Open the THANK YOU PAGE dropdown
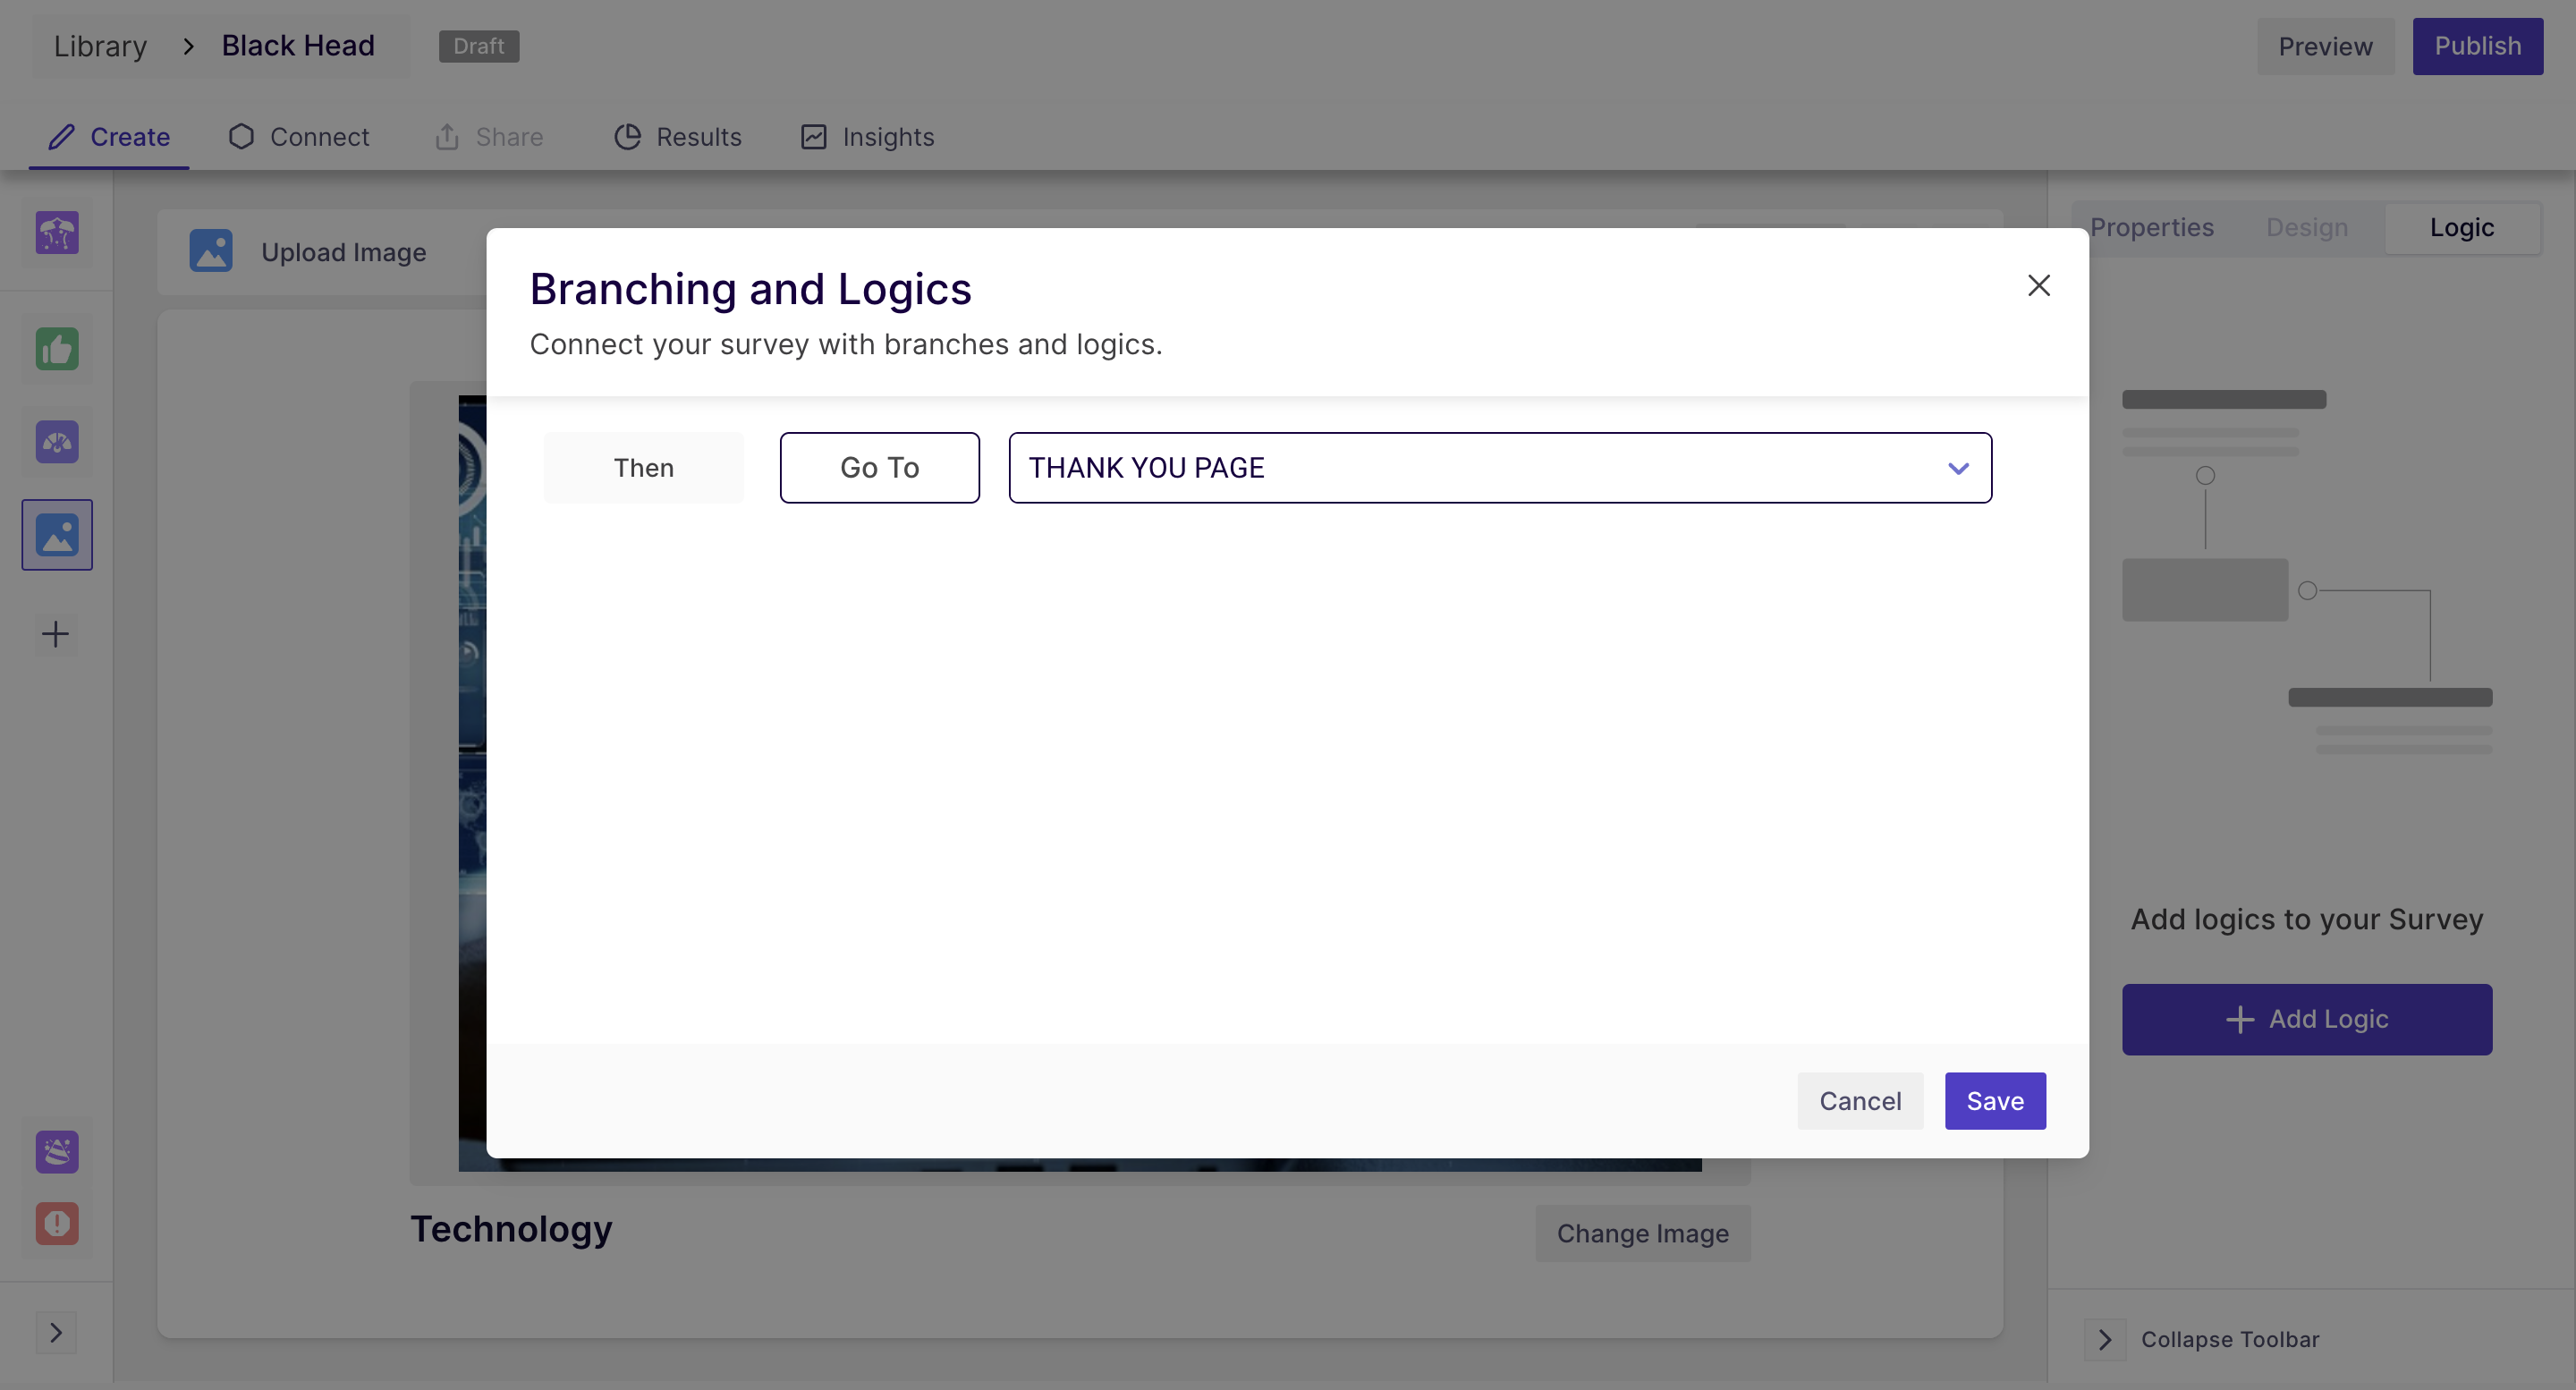Image resolution: width=2576 pixels, height=1390 pixels. [1499, 468]
